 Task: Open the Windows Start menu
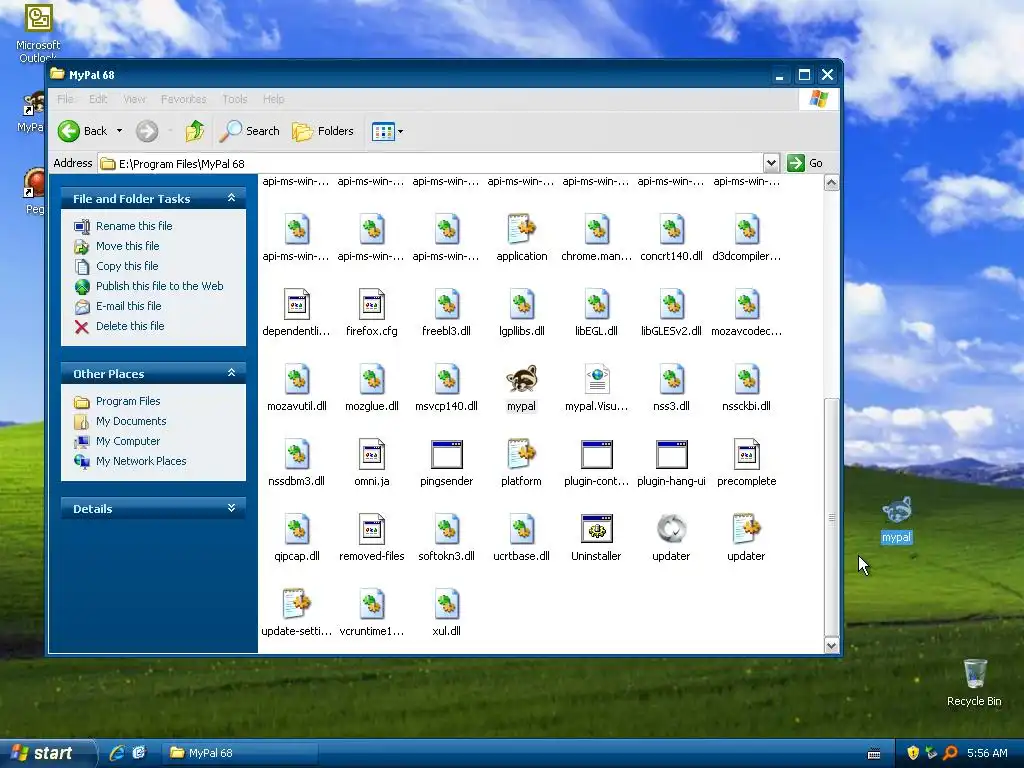pyautogui.click(x=47, y=753)
